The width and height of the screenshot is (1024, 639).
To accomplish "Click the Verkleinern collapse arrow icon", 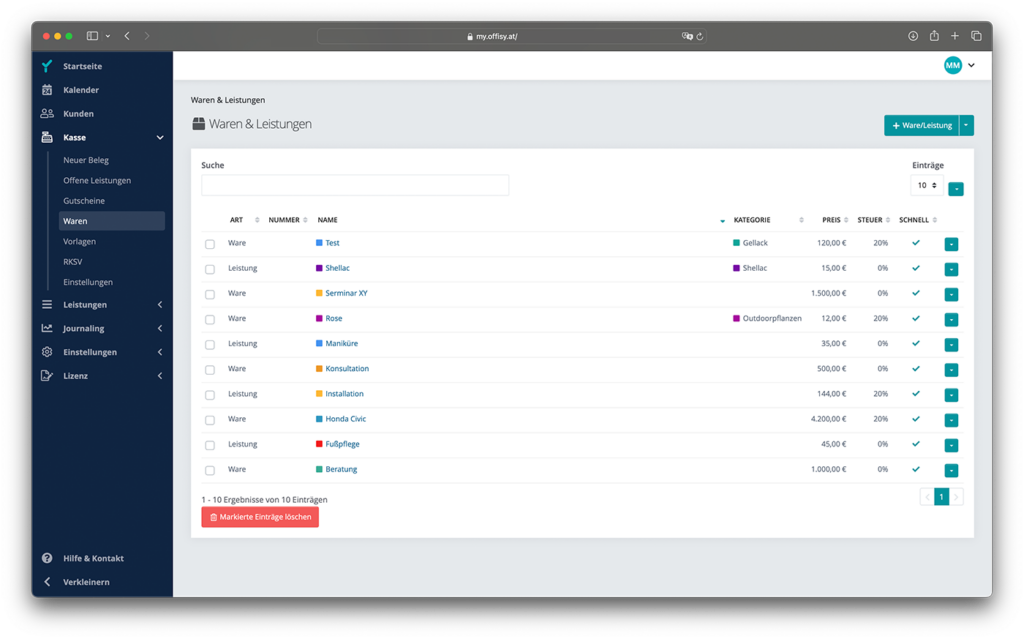I will click(x=47, y=582).
